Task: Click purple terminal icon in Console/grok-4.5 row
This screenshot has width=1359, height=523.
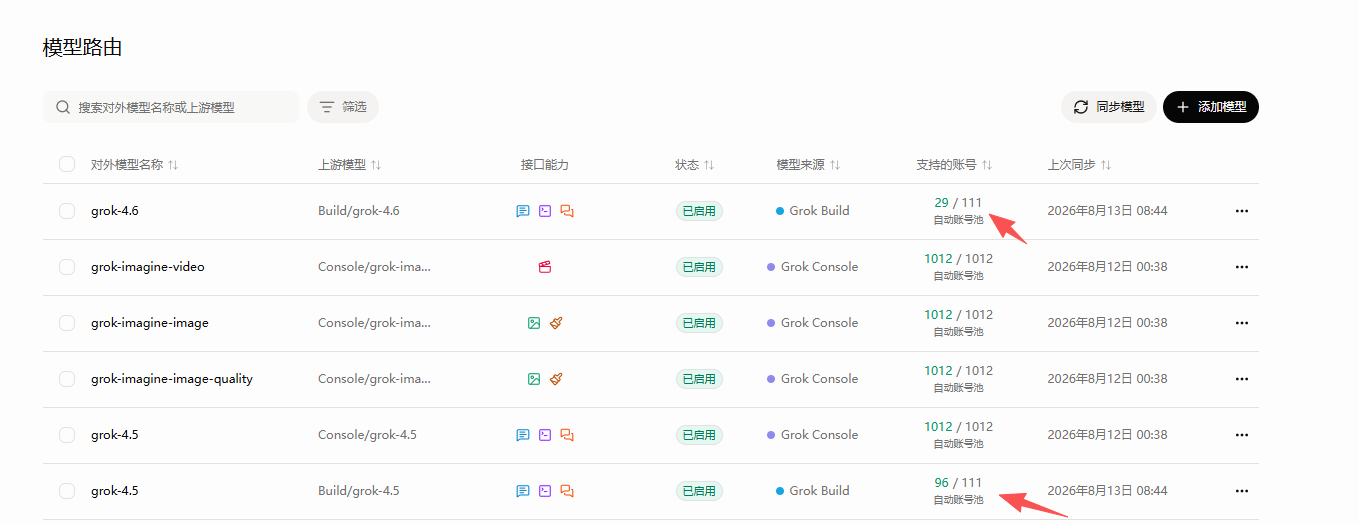Action: (545, 435)
